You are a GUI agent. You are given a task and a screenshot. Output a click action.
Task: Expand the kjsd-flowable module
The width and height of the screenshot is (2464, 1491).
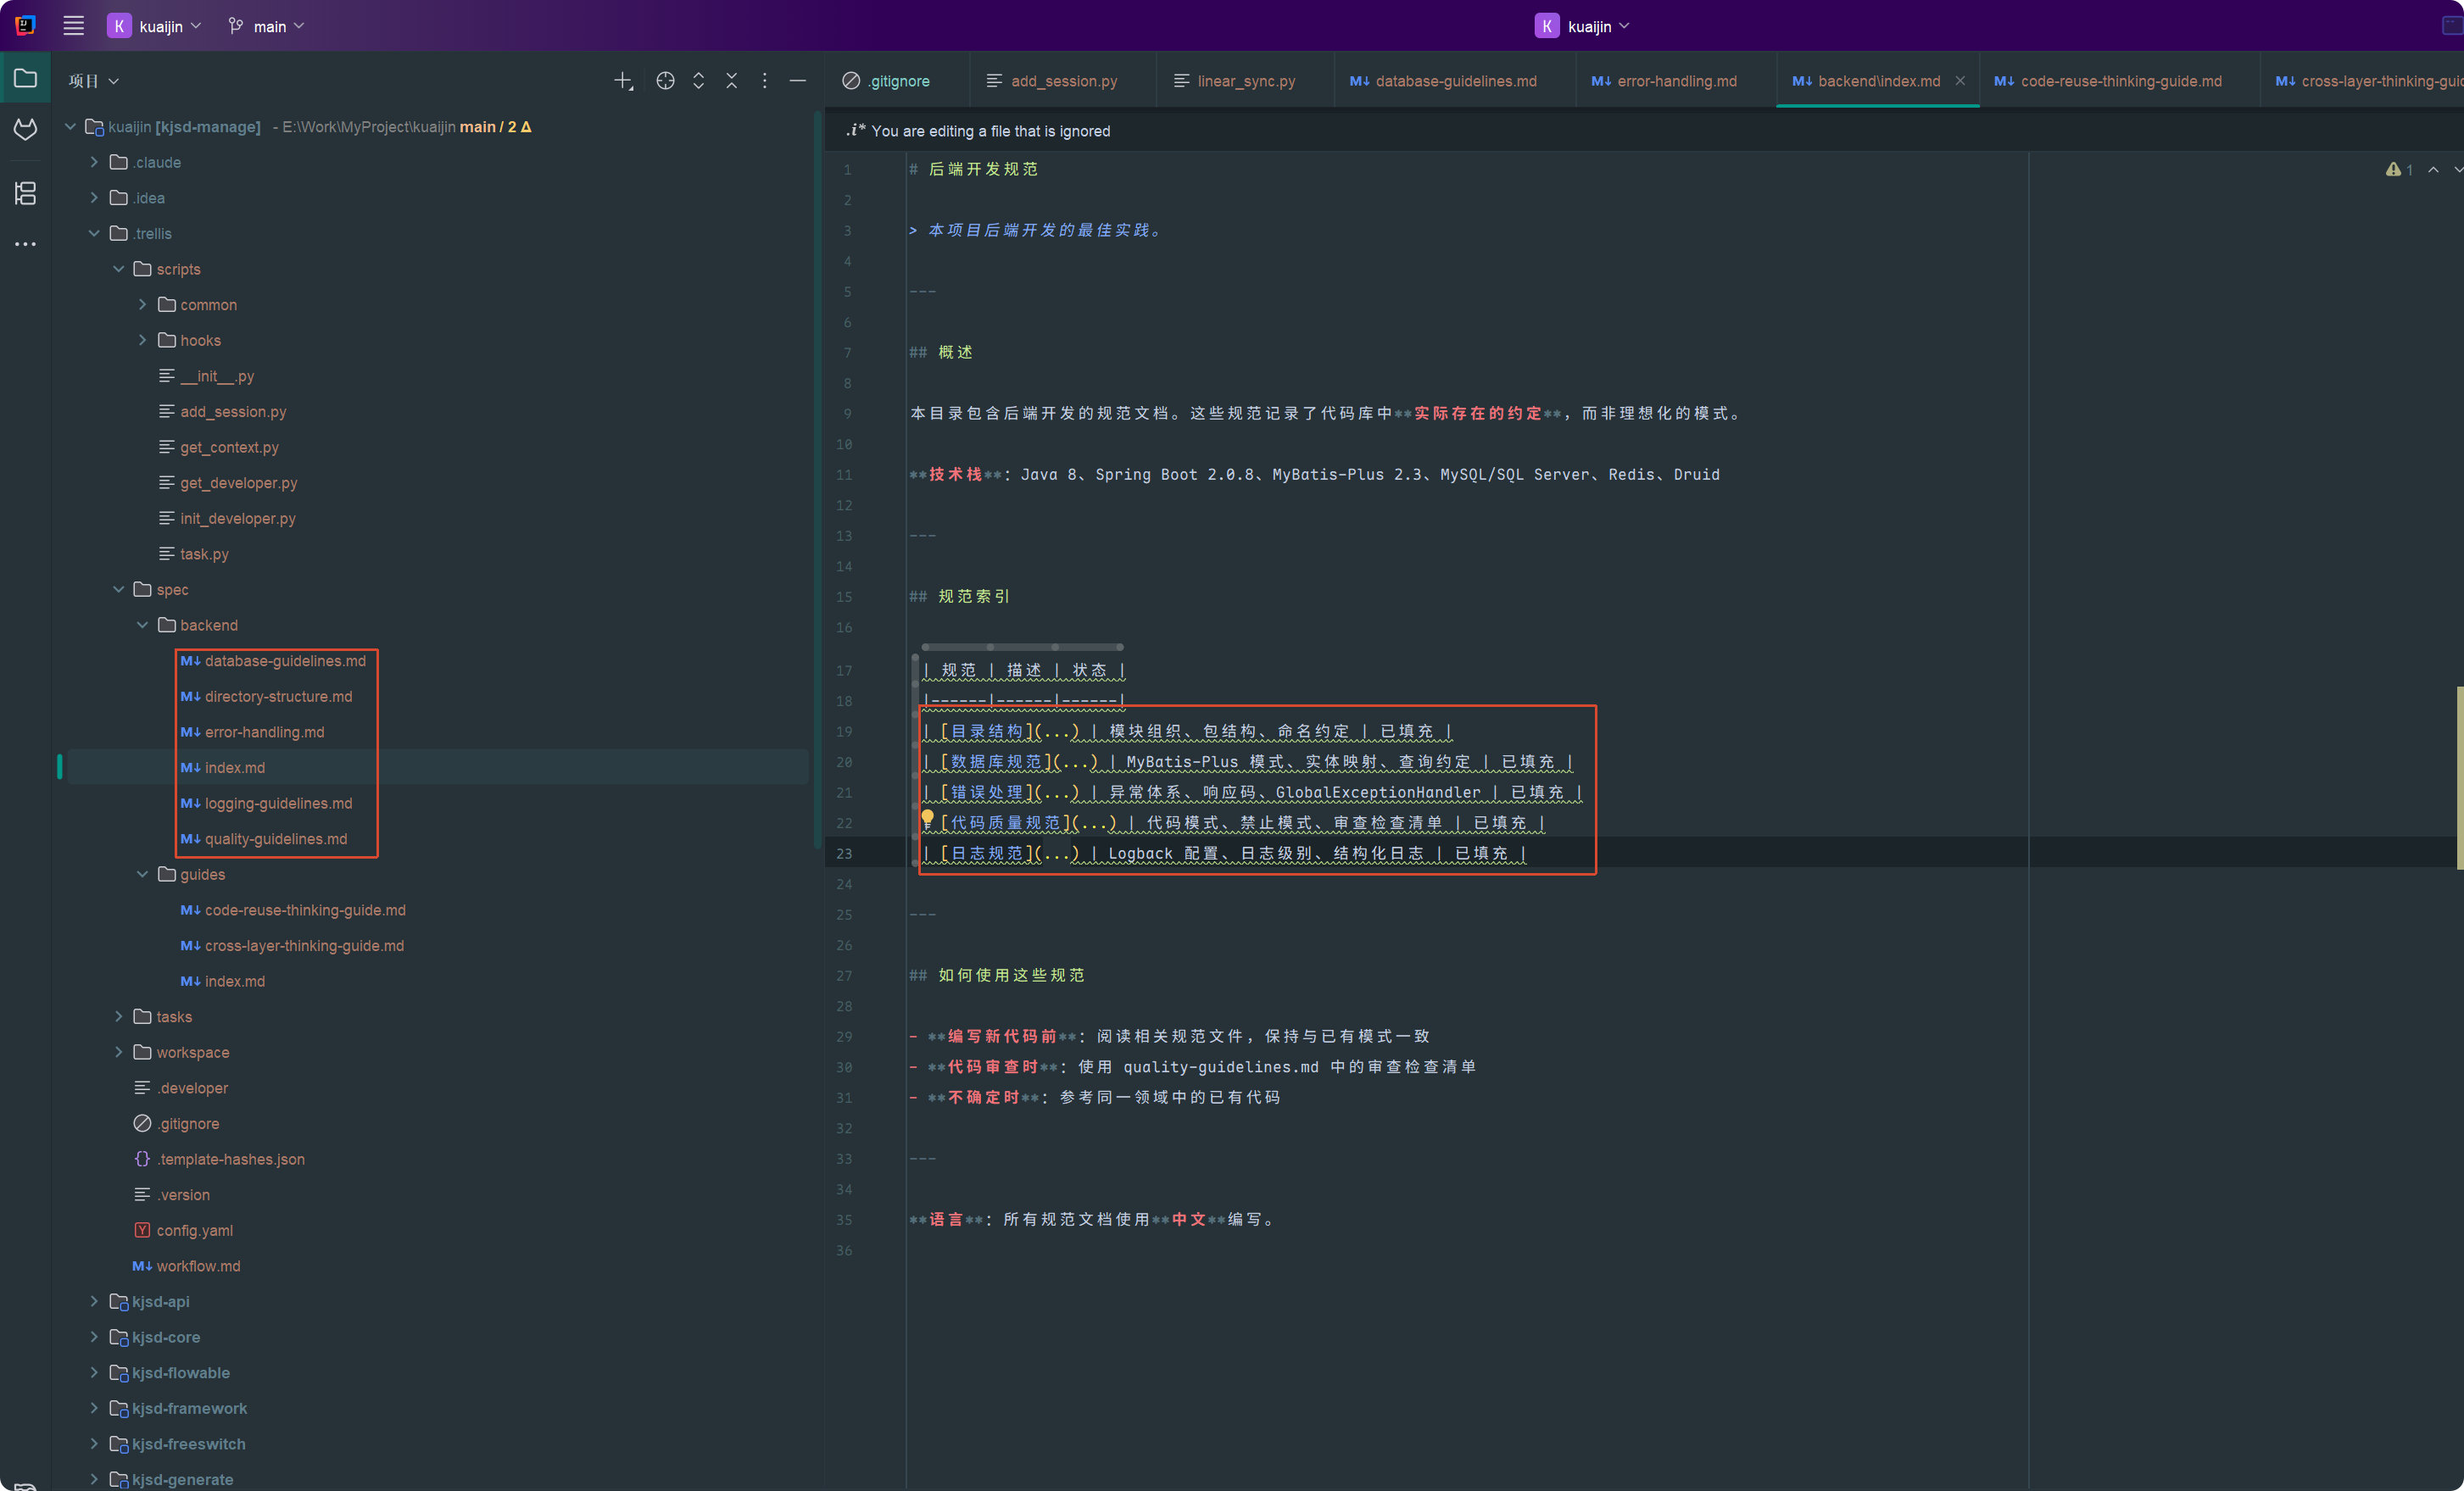click(x=94, y=1373)
